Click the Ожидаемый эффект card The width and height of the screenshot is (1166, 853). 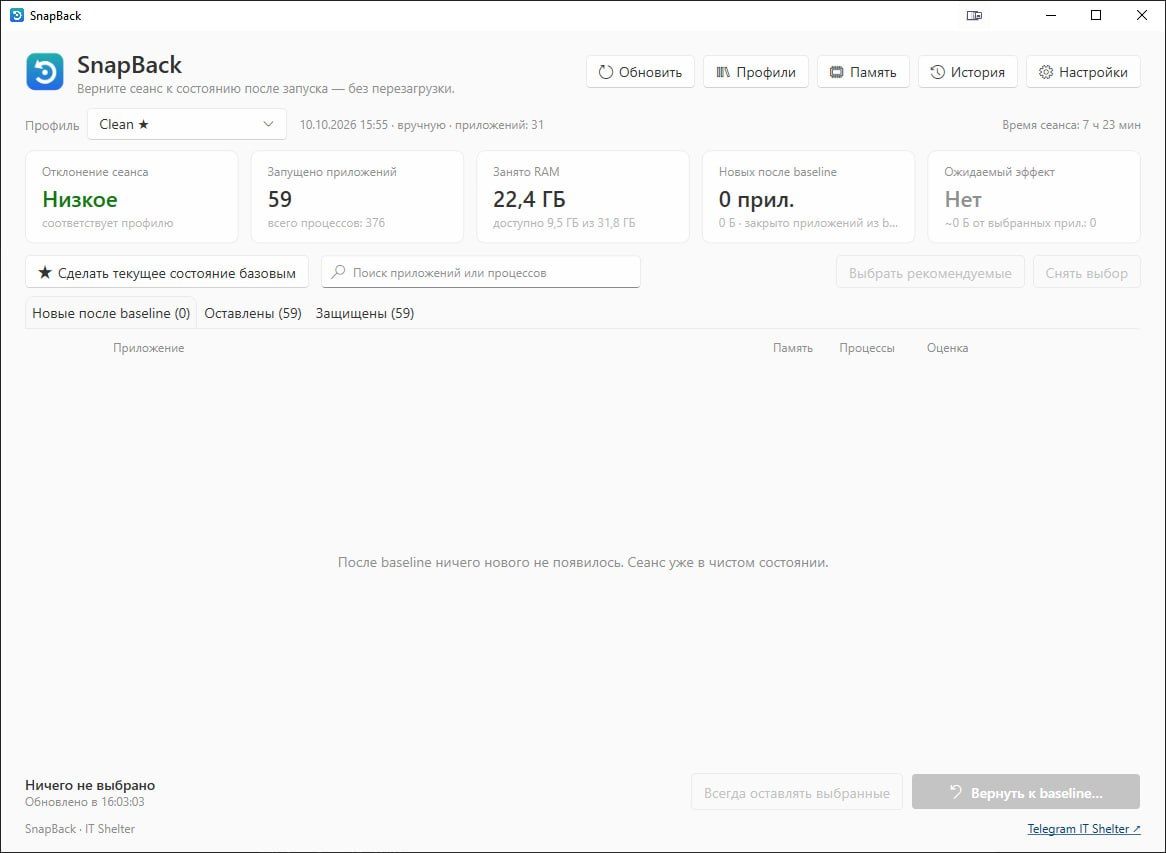coord(1034,197)
